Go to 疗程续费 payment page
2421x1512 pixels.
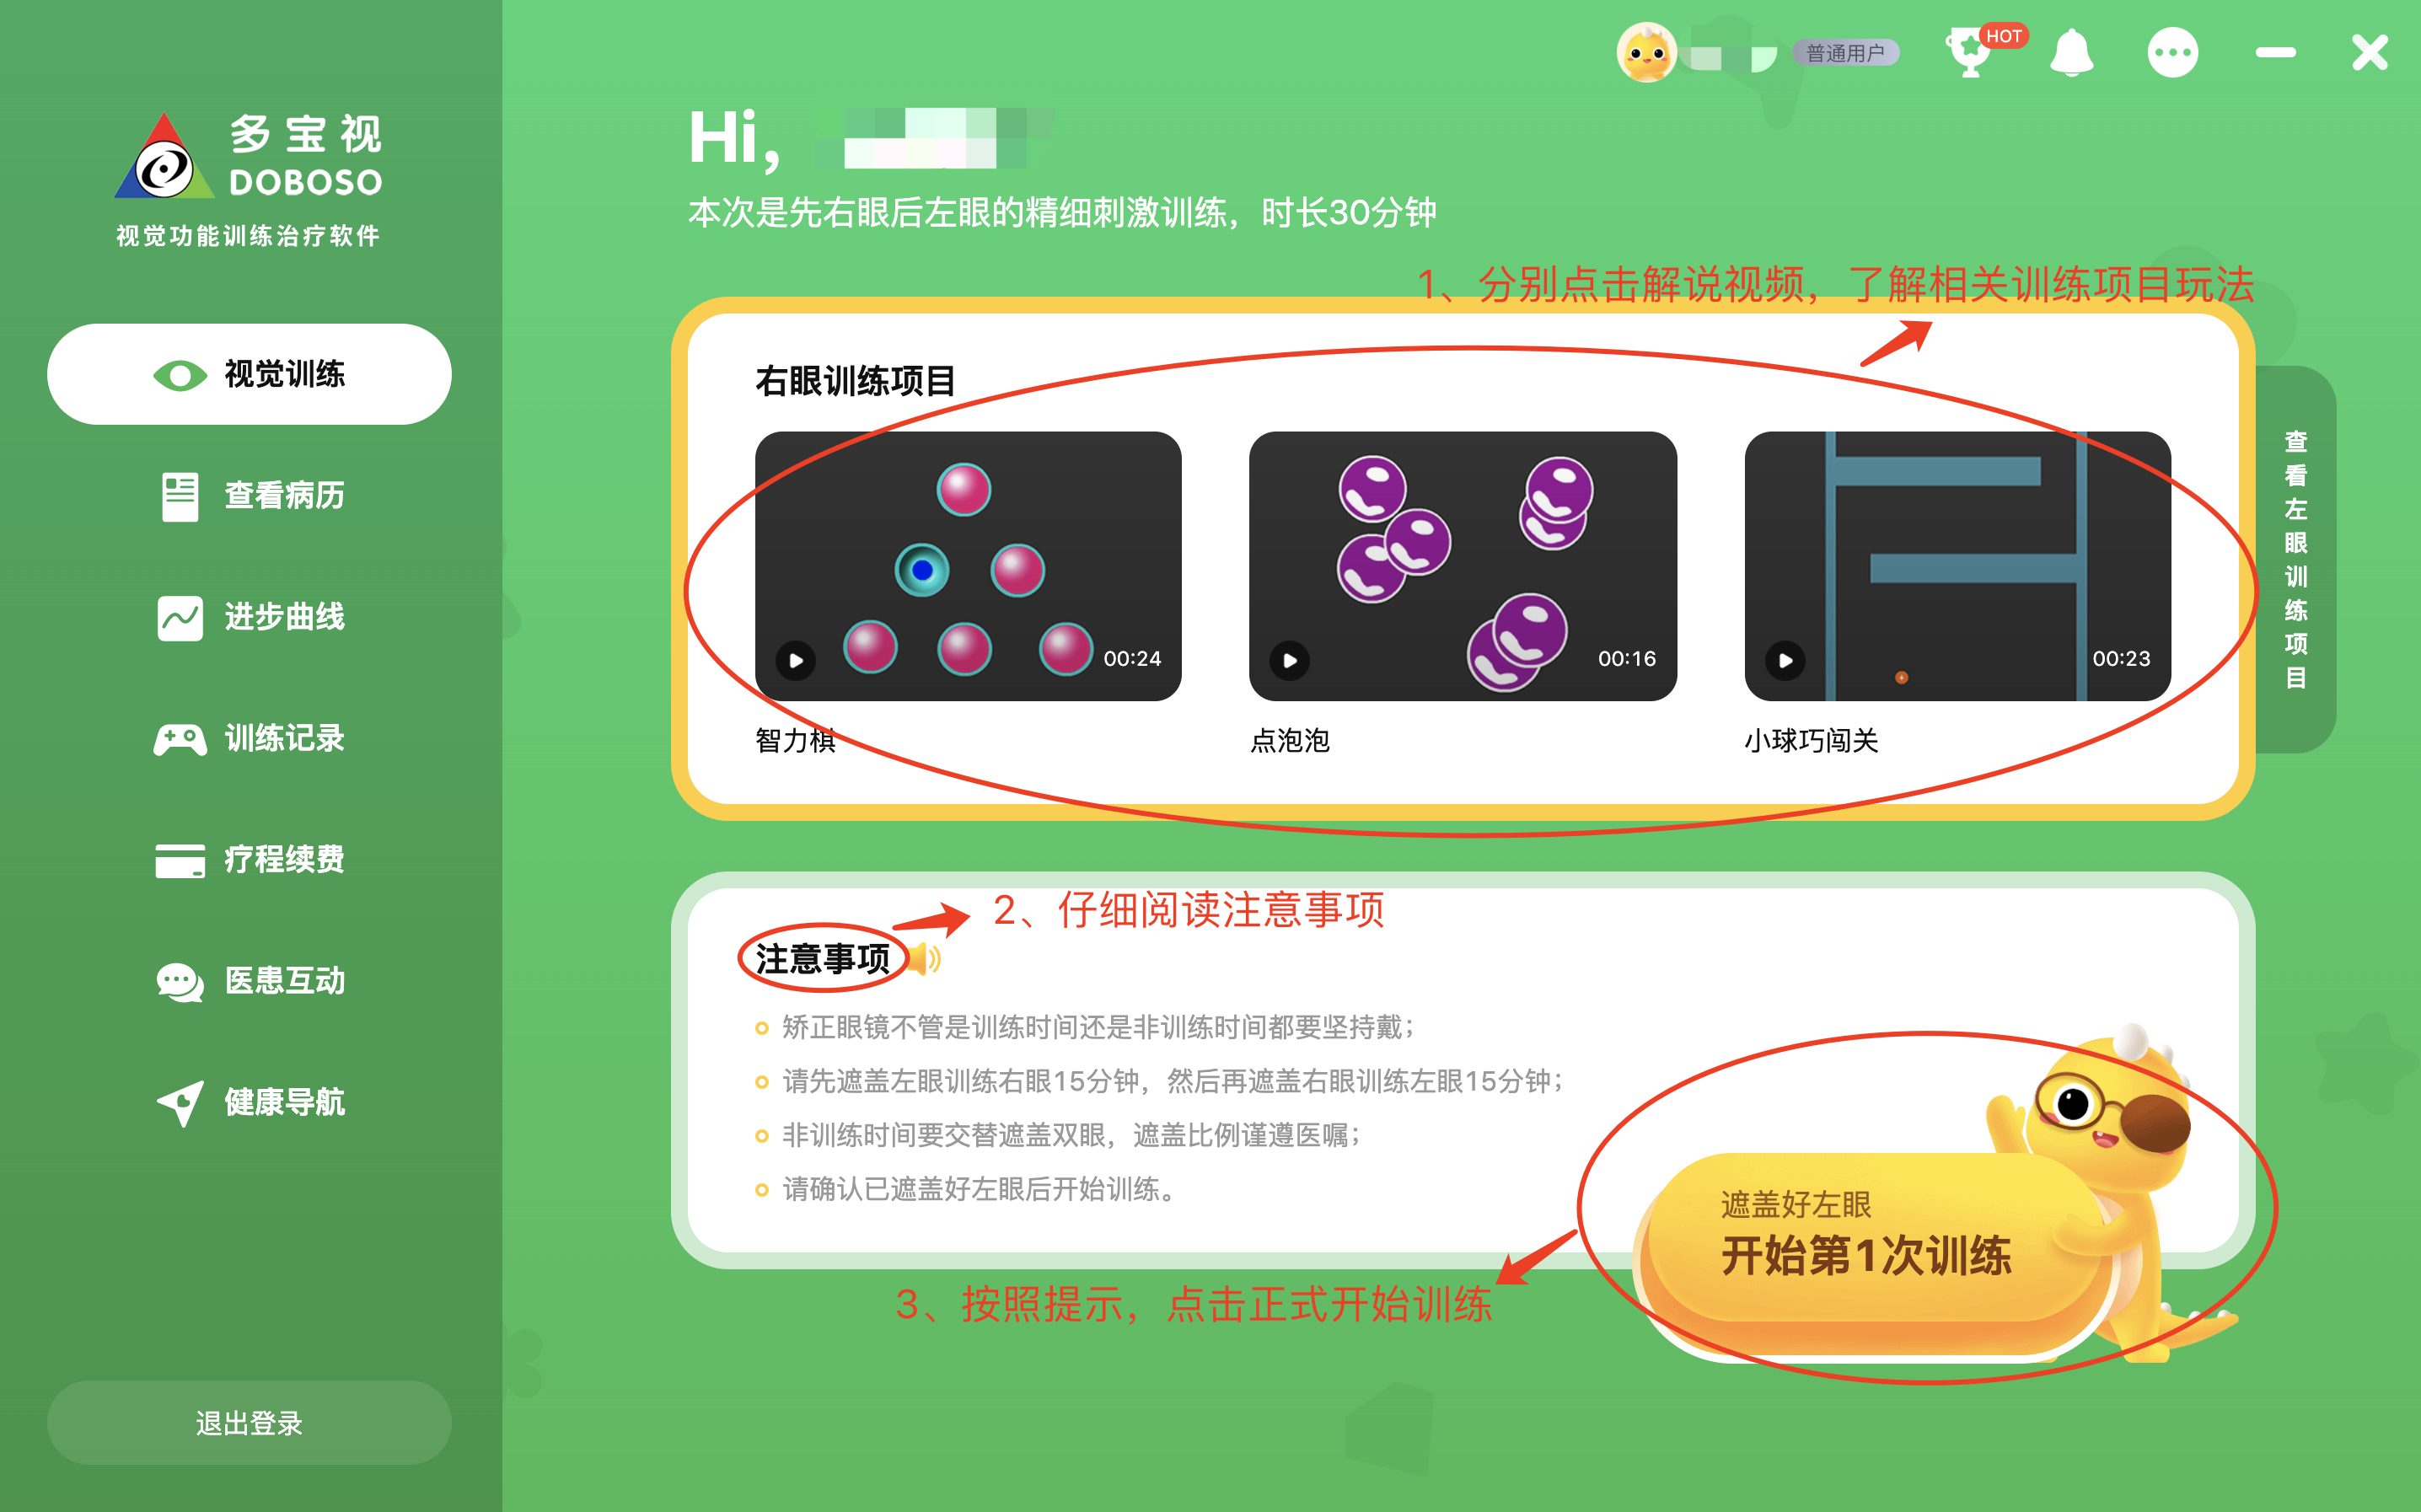point(249,859)
